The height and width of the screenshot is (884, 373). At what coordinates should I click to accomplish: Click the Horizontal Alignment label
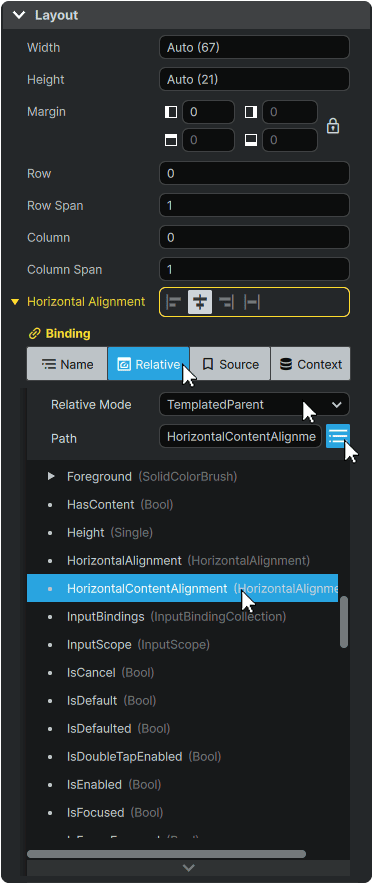[86, 302]
